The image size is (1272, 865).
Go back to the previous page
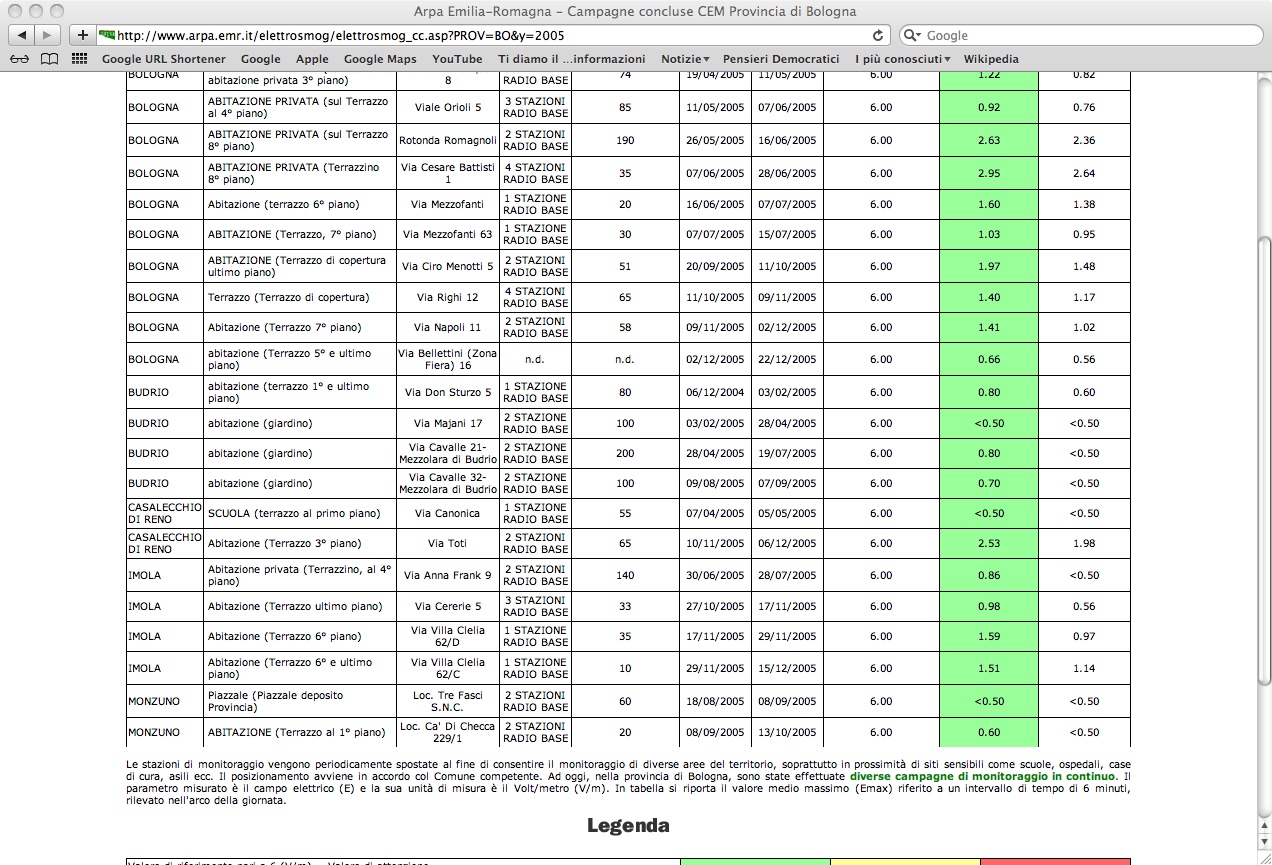21,35
